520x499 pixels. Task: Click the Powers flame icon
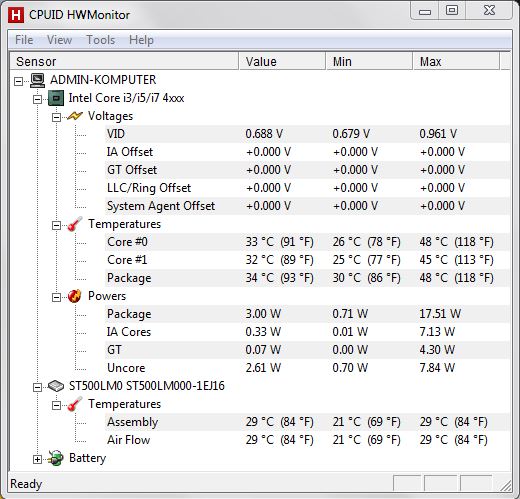[75, 296]
